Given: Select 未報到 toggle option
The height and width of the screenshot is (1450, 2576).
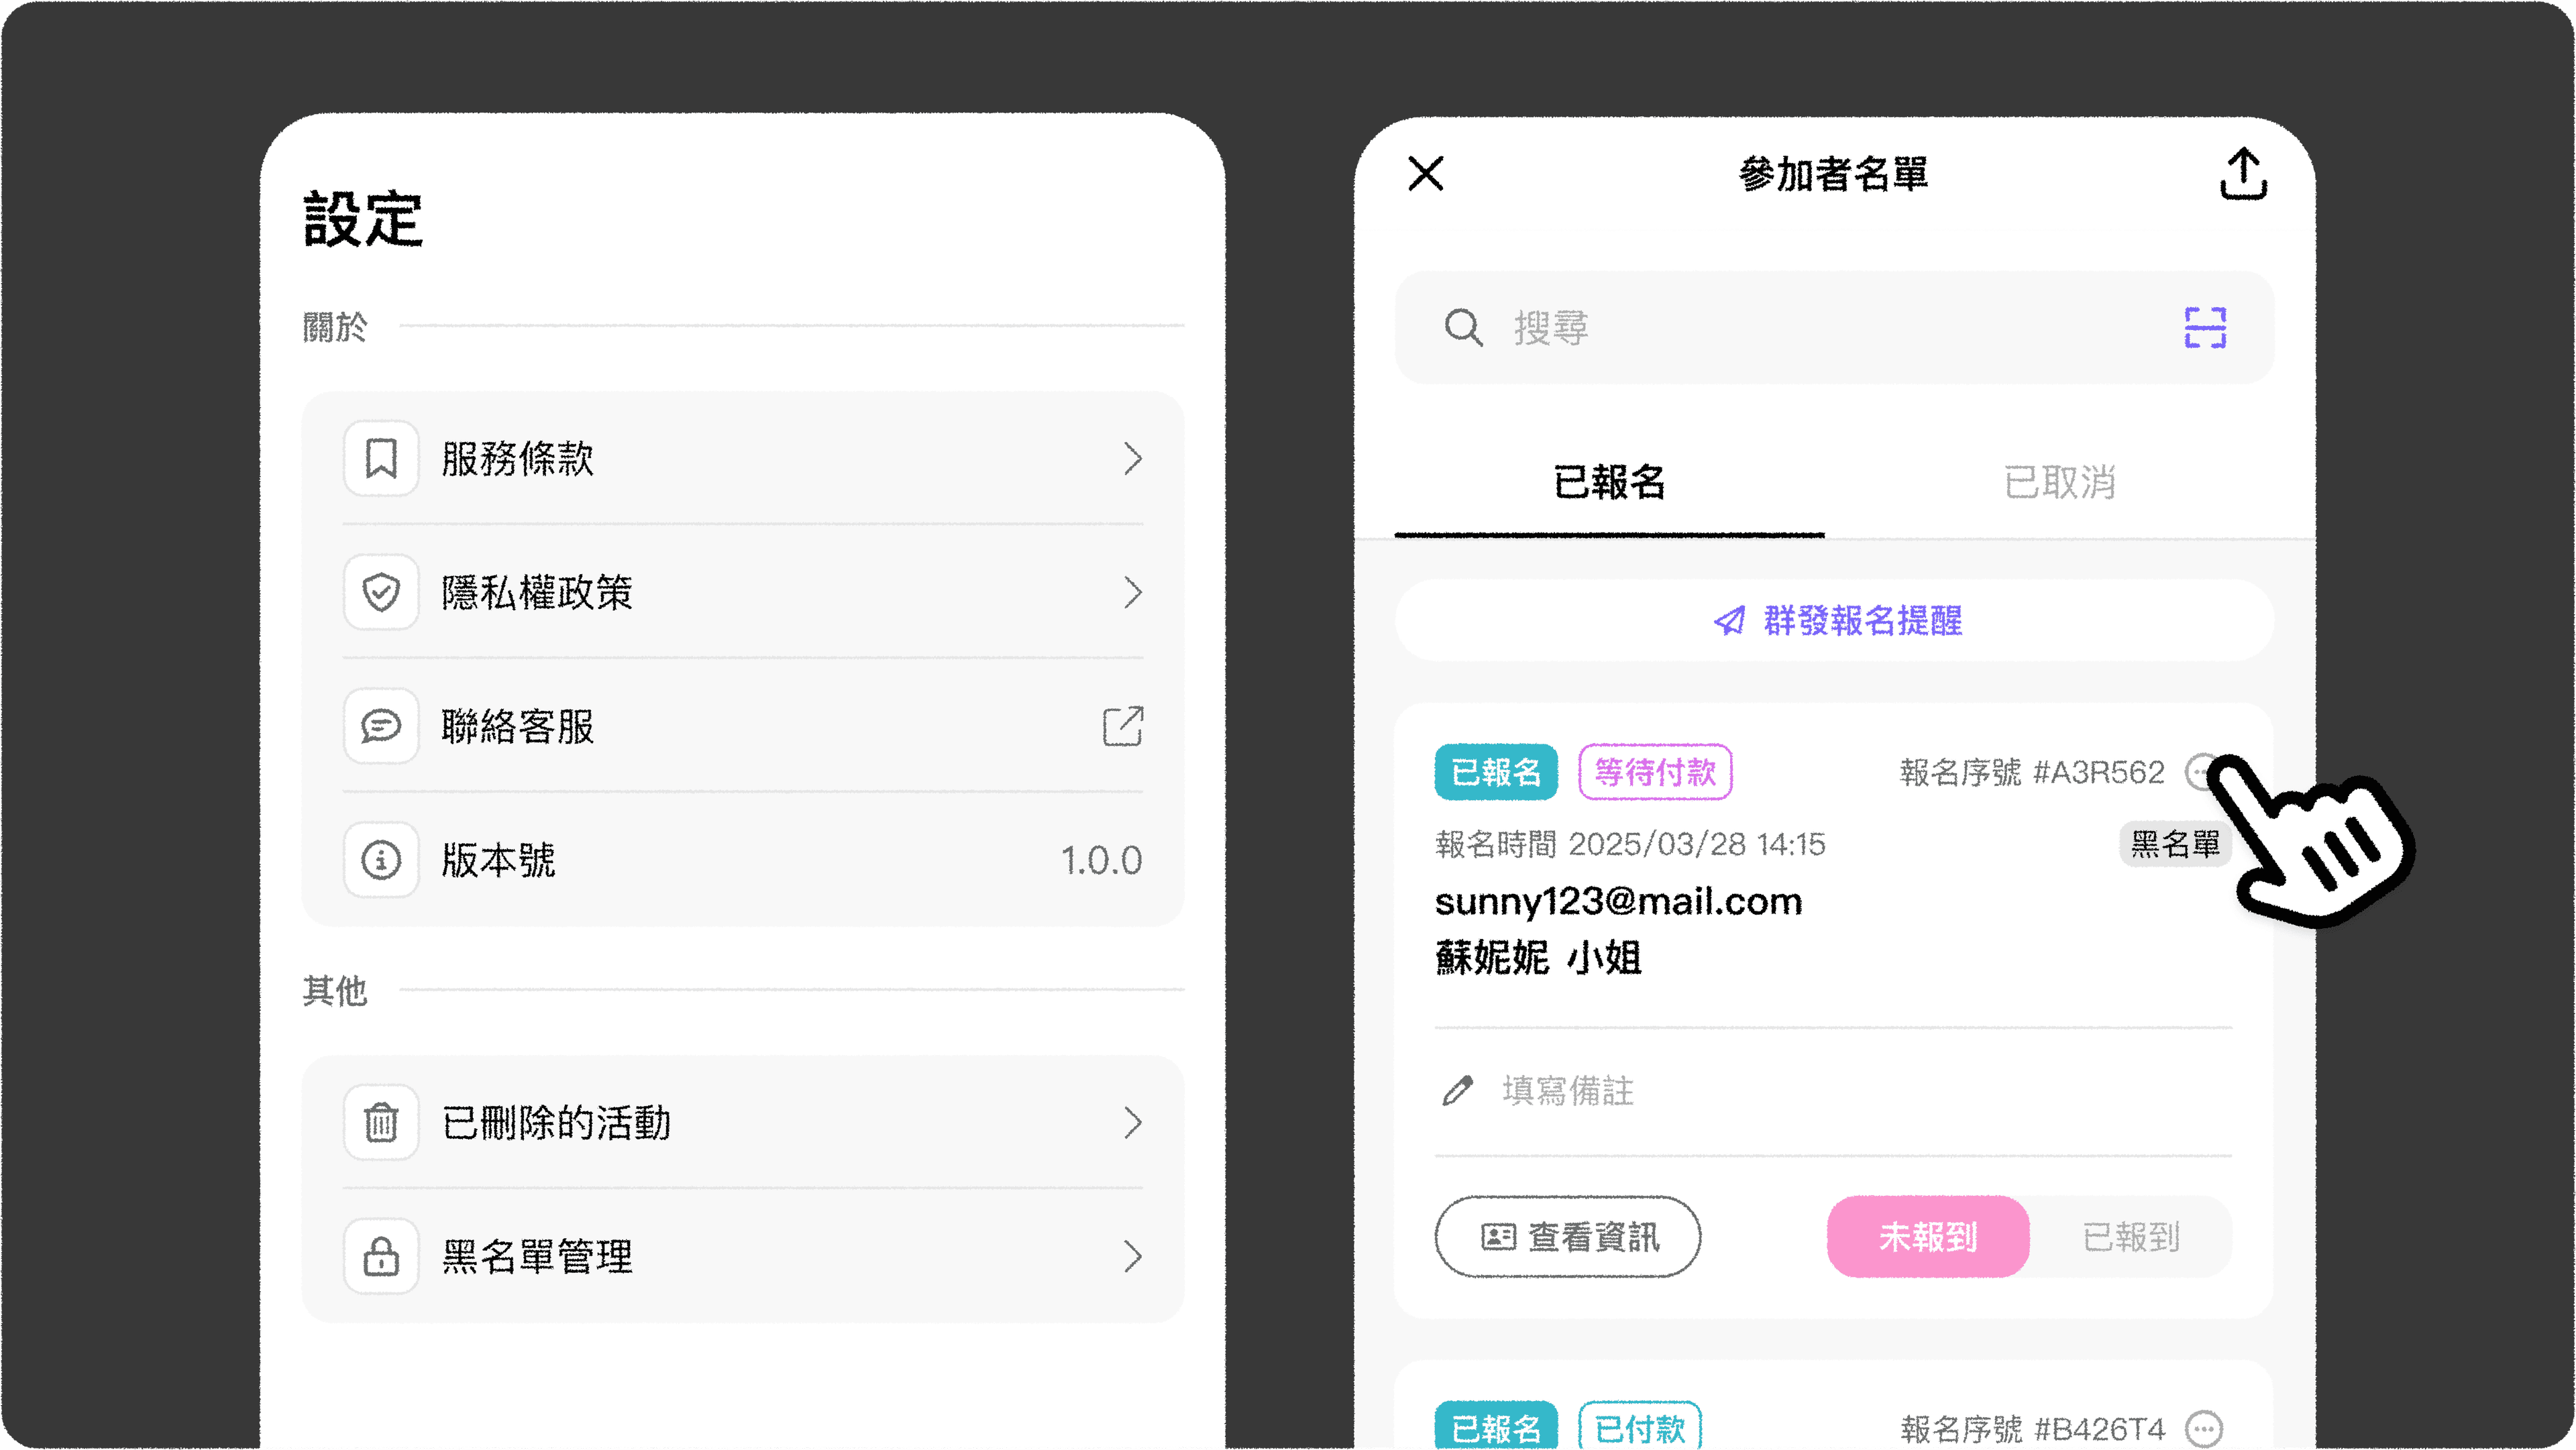Looking at the screenshot, I should (x=1928, y=1236).
